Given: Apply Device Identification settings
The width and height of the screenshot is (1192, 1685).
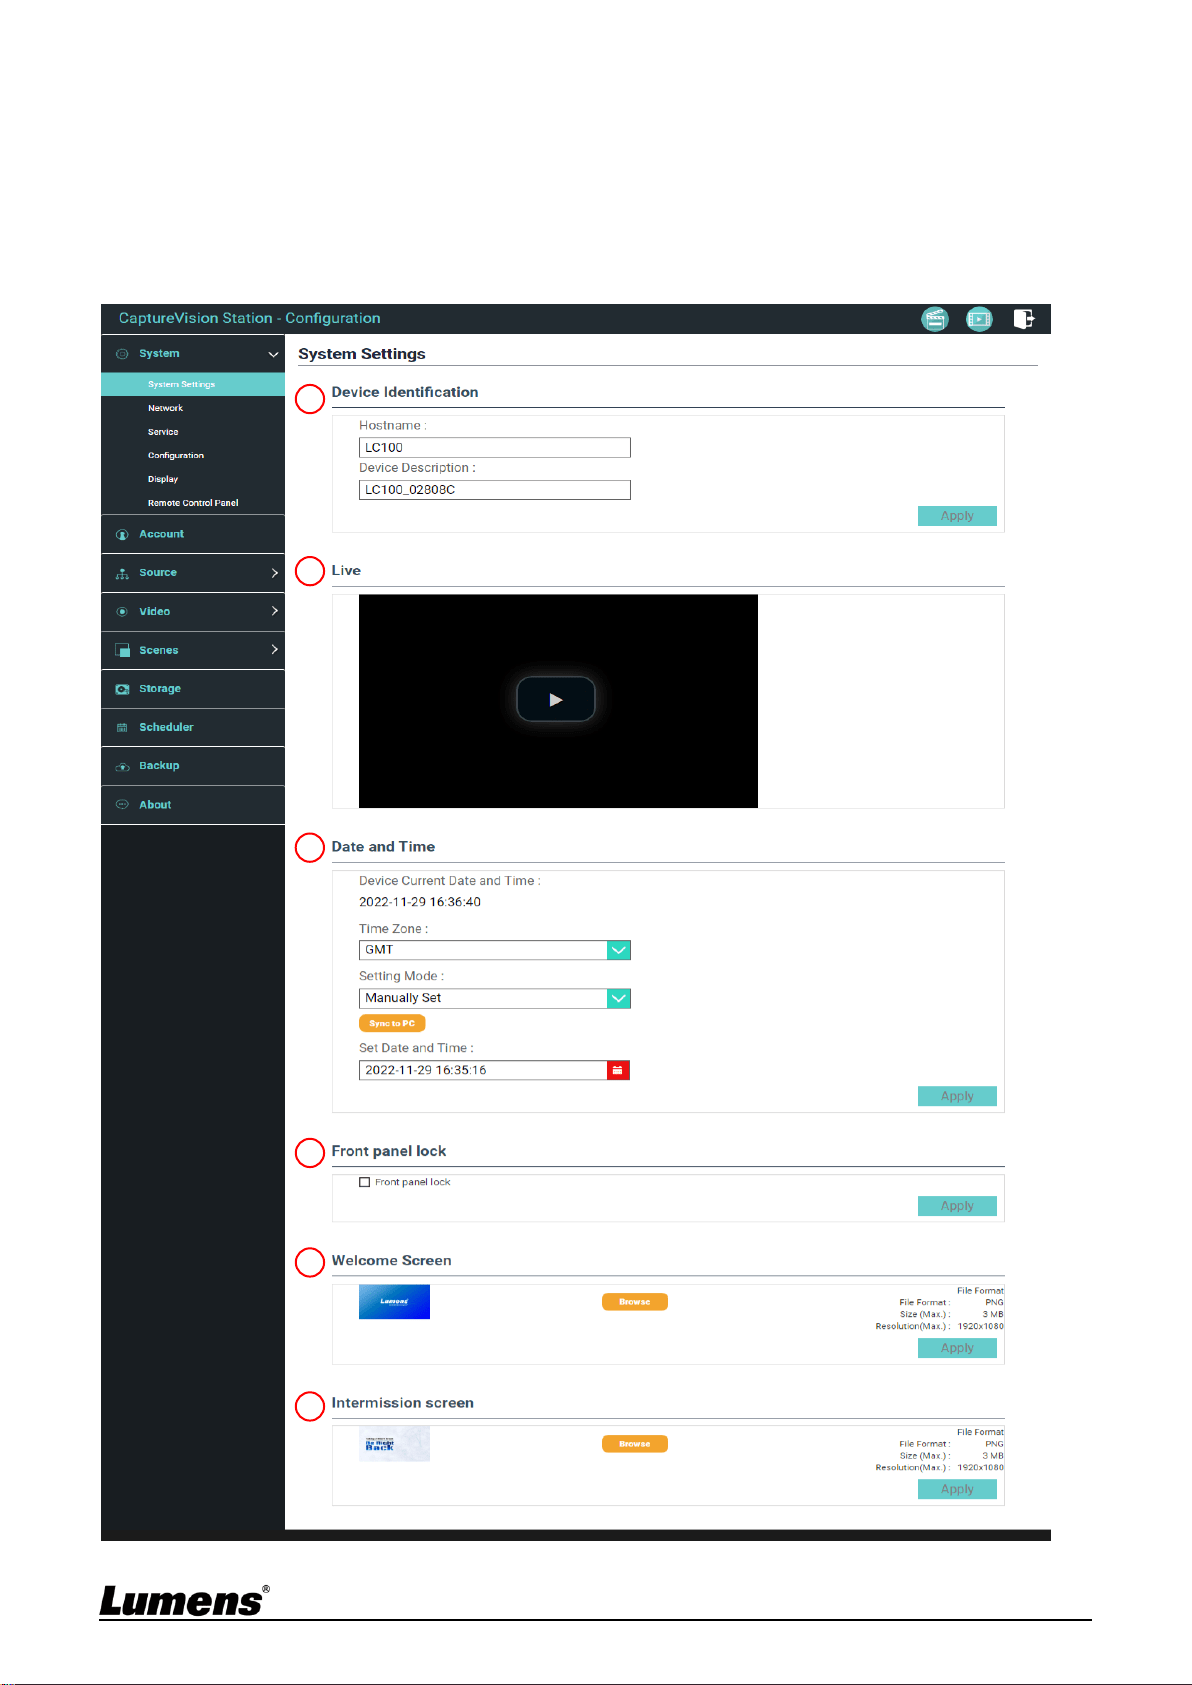Looking at the screenshot, I should coord(957,516).
